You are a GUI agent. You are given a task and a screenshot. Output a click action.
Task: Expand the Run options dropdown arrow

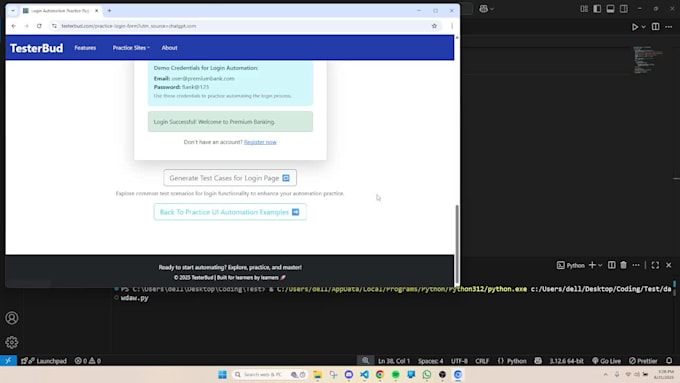tap(644, 27)
